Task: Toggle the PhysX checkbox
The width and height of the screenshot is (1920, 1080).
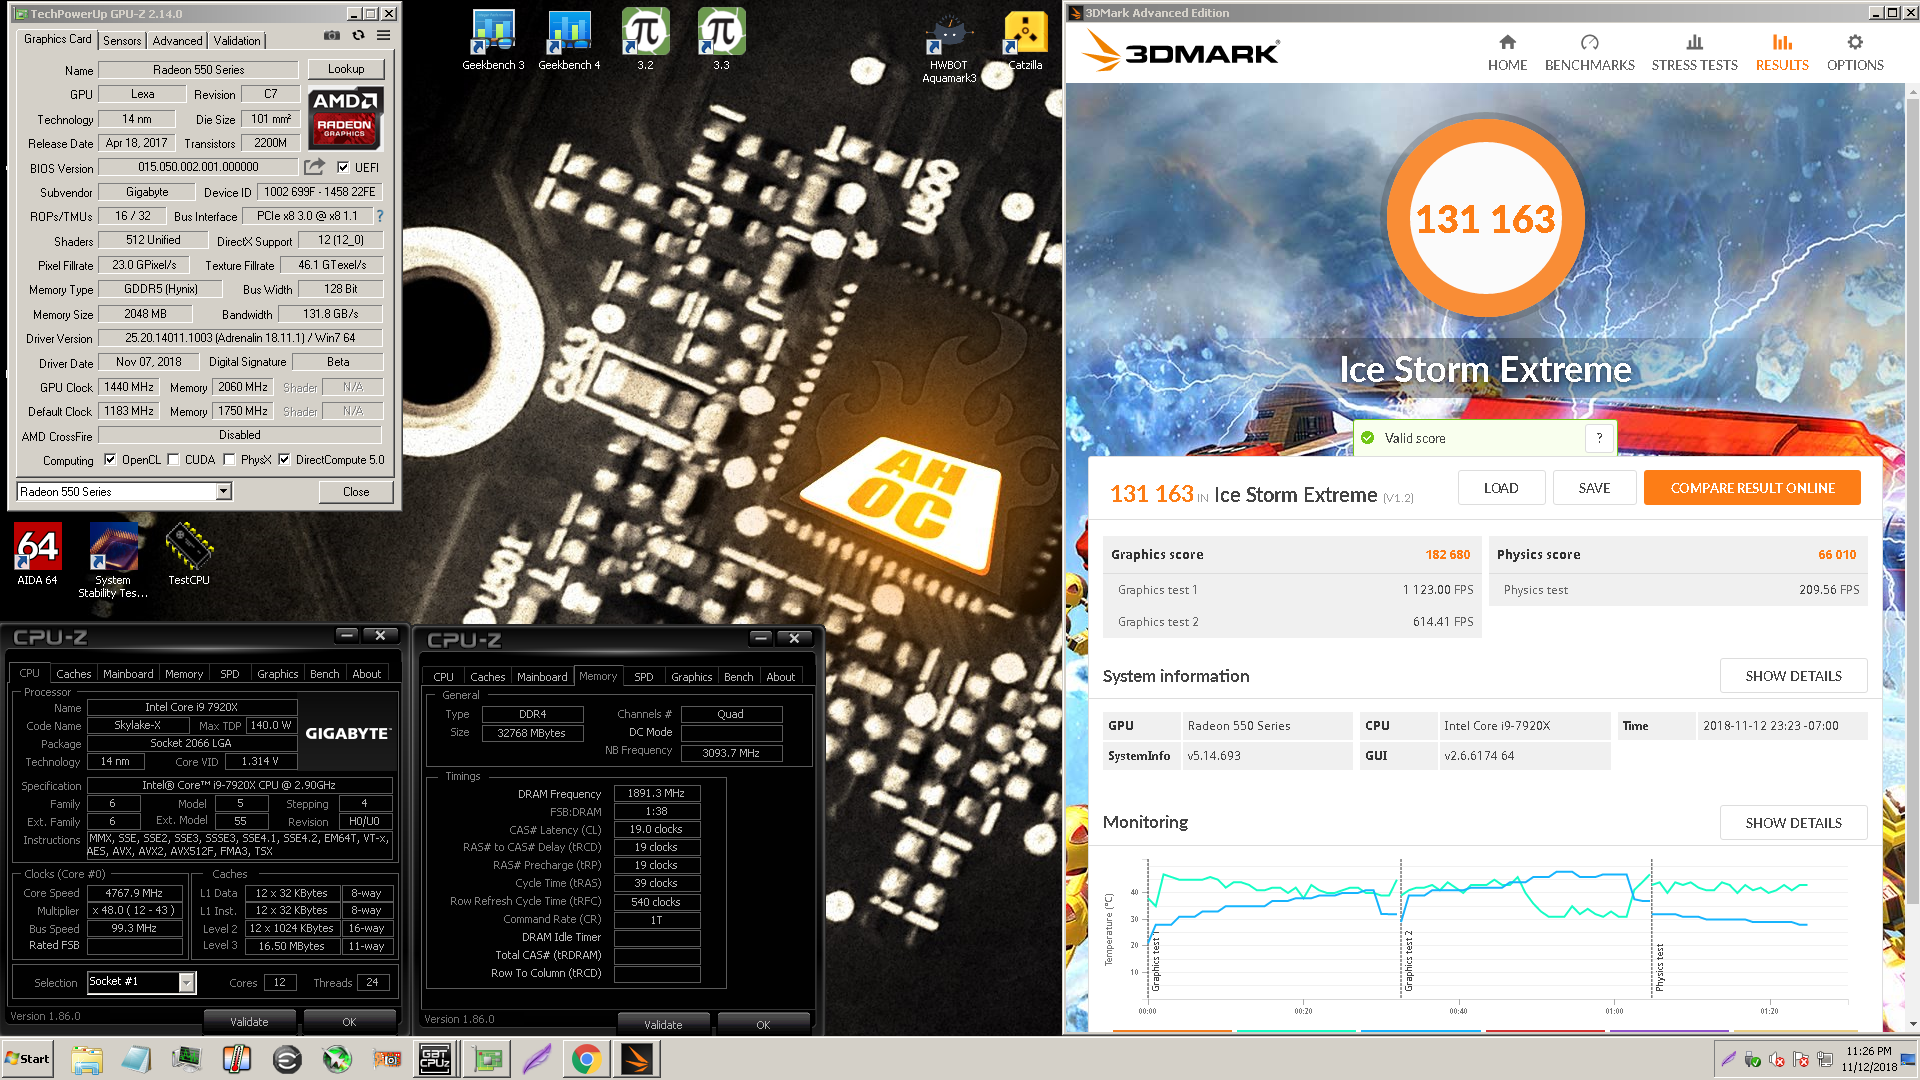Action: [230, 460]
